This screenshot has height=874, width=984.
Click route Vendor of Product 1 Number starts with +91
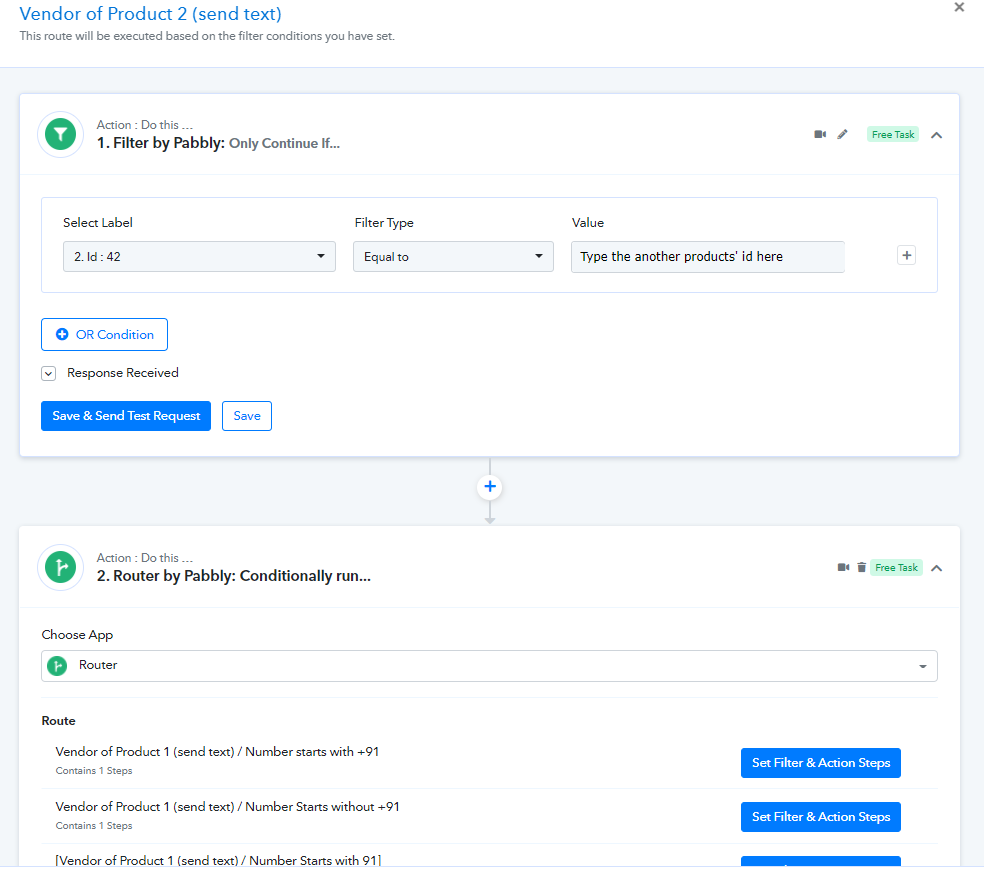tap(217, 752)
